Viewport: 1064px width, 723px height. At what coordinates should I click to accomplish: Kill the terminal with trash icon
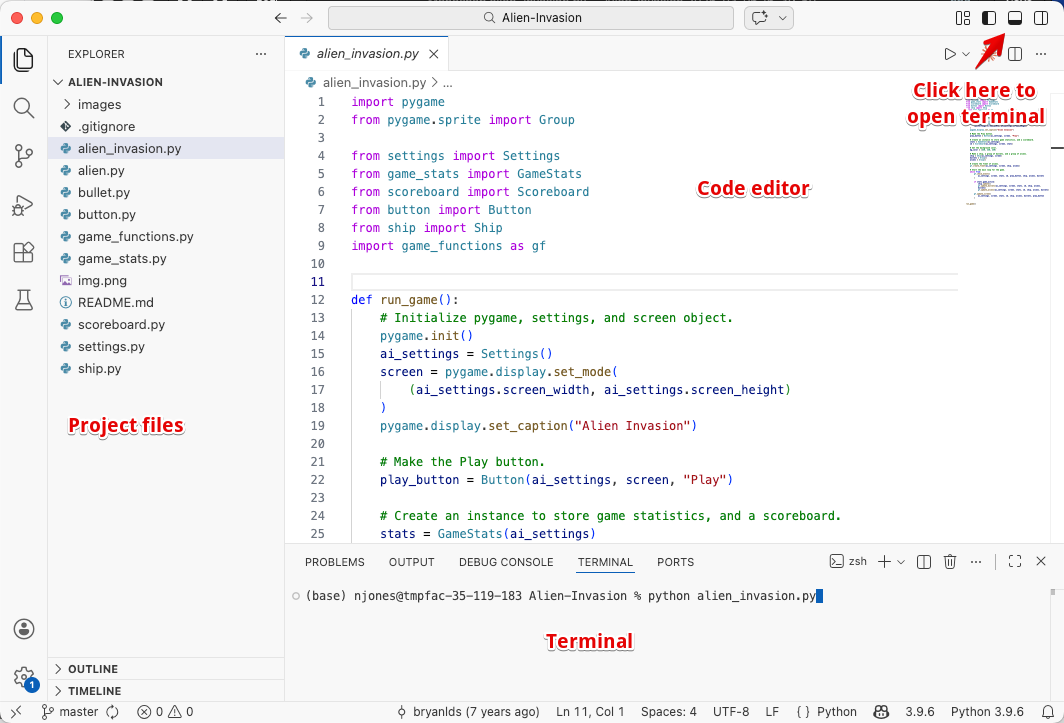pyautogui.click(x=950, y=561)
